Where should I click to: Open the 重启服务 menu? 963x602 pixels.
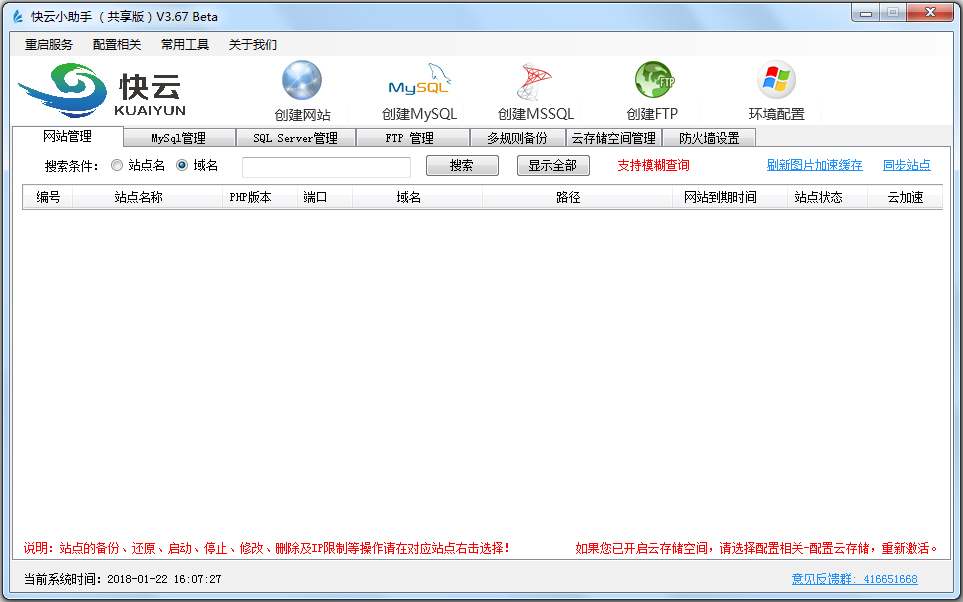coord(49,45)
